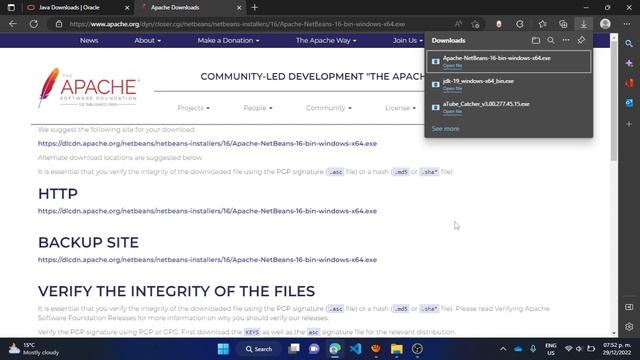This screenshot has height=360, width=640.
Task: Open Edge Settings and more menu
Action: 627,24
